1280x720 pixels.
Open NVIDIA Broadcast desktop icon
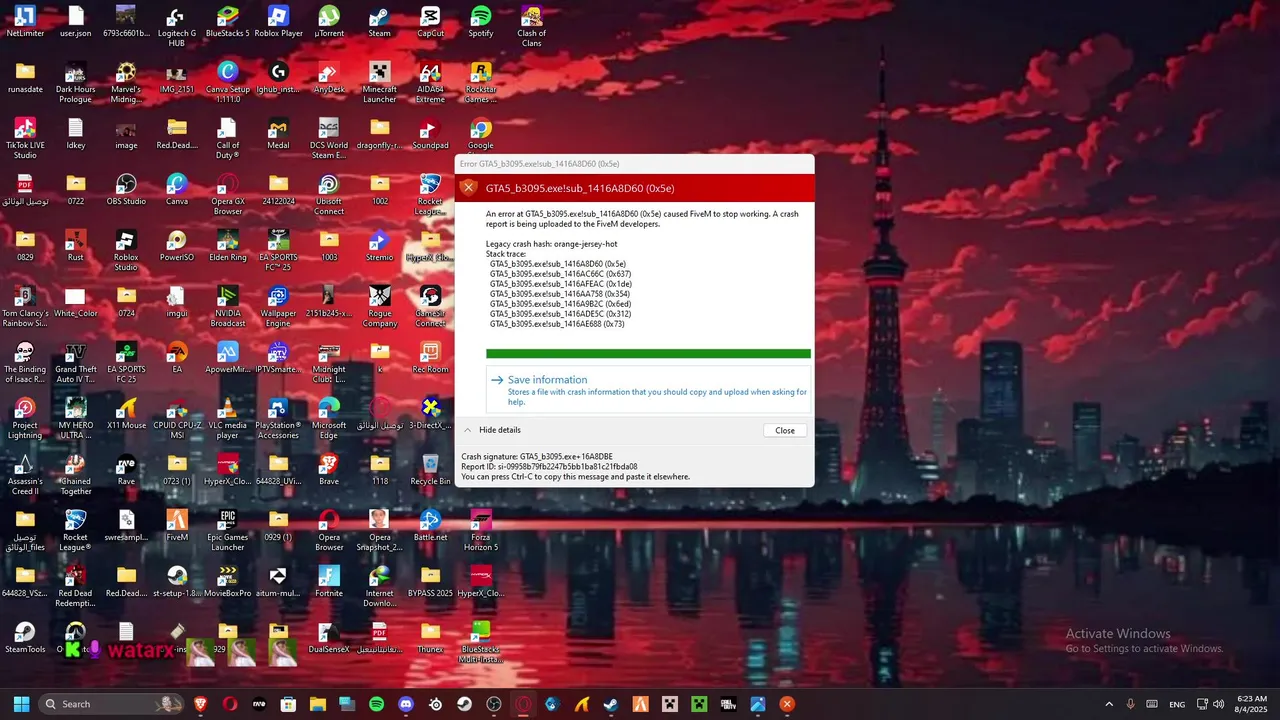pyautogui.click(x=228, y=306)
